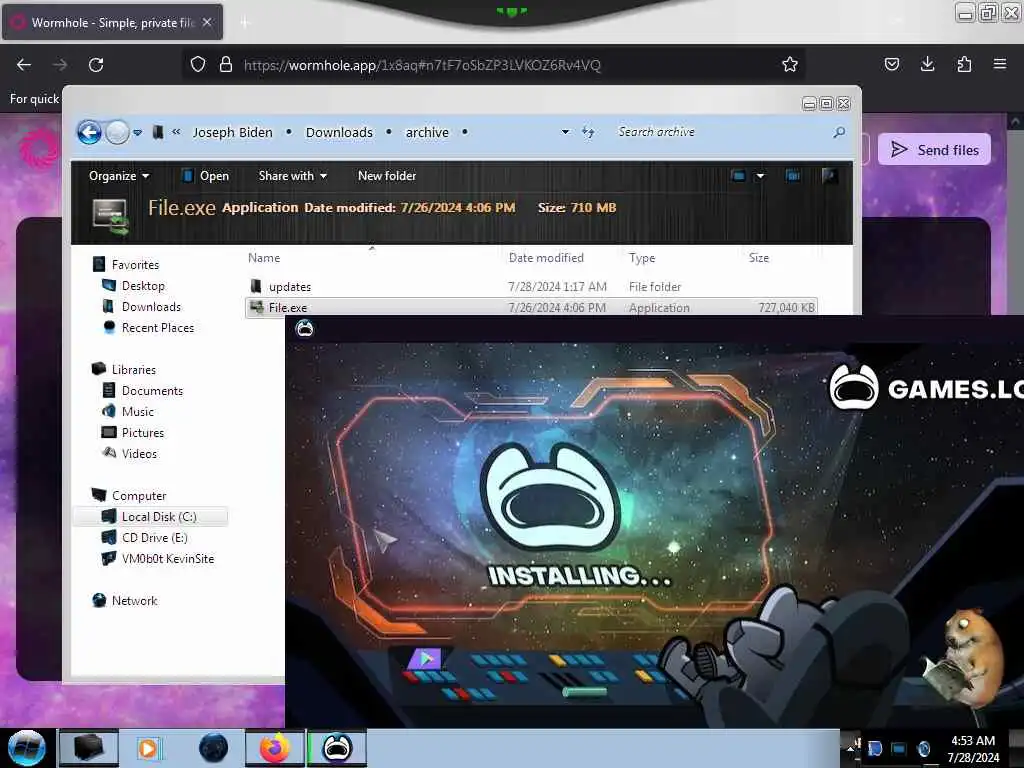Viewport: 1024px width, 768px height.
Task: Click the archive breadcrumb segment
Action: 427,133
